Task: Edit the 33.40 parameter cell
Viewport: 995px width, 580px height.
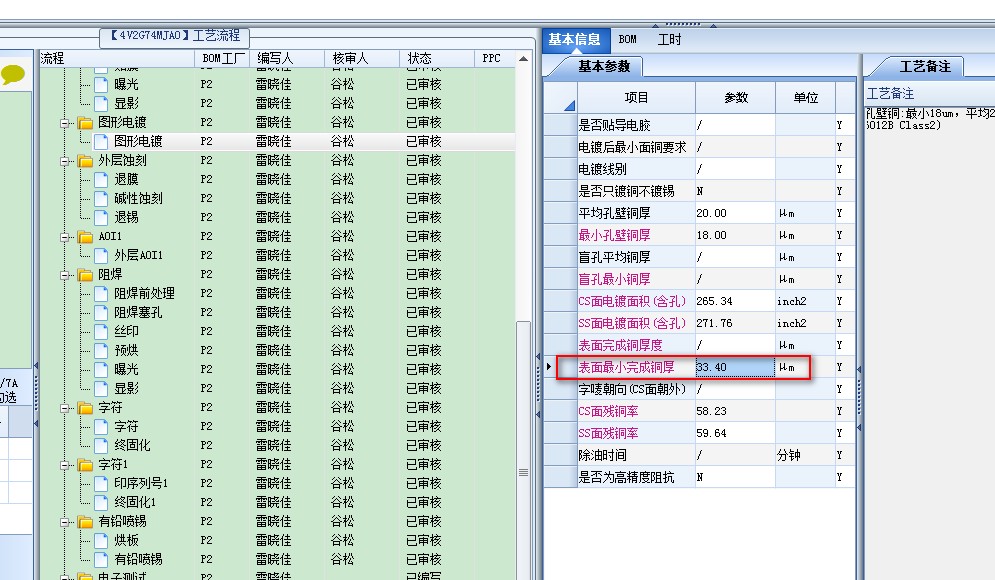Action: pyautogui.click(x=735, y=367)
